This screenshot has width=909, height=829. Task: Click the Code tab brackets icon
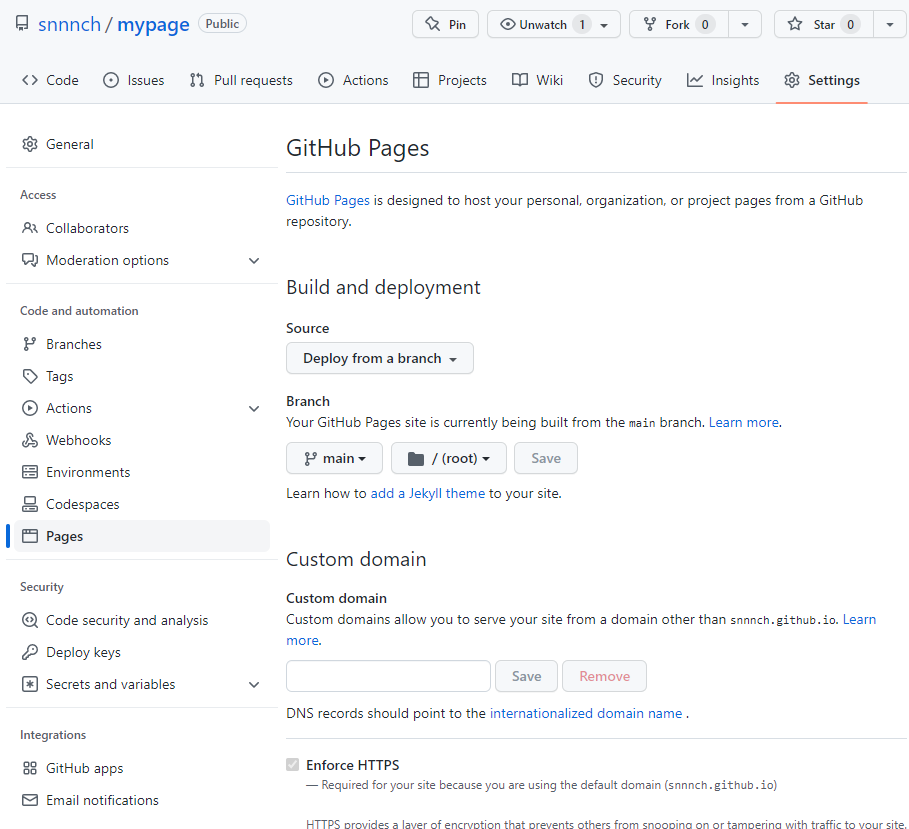[x=30, y=80]
